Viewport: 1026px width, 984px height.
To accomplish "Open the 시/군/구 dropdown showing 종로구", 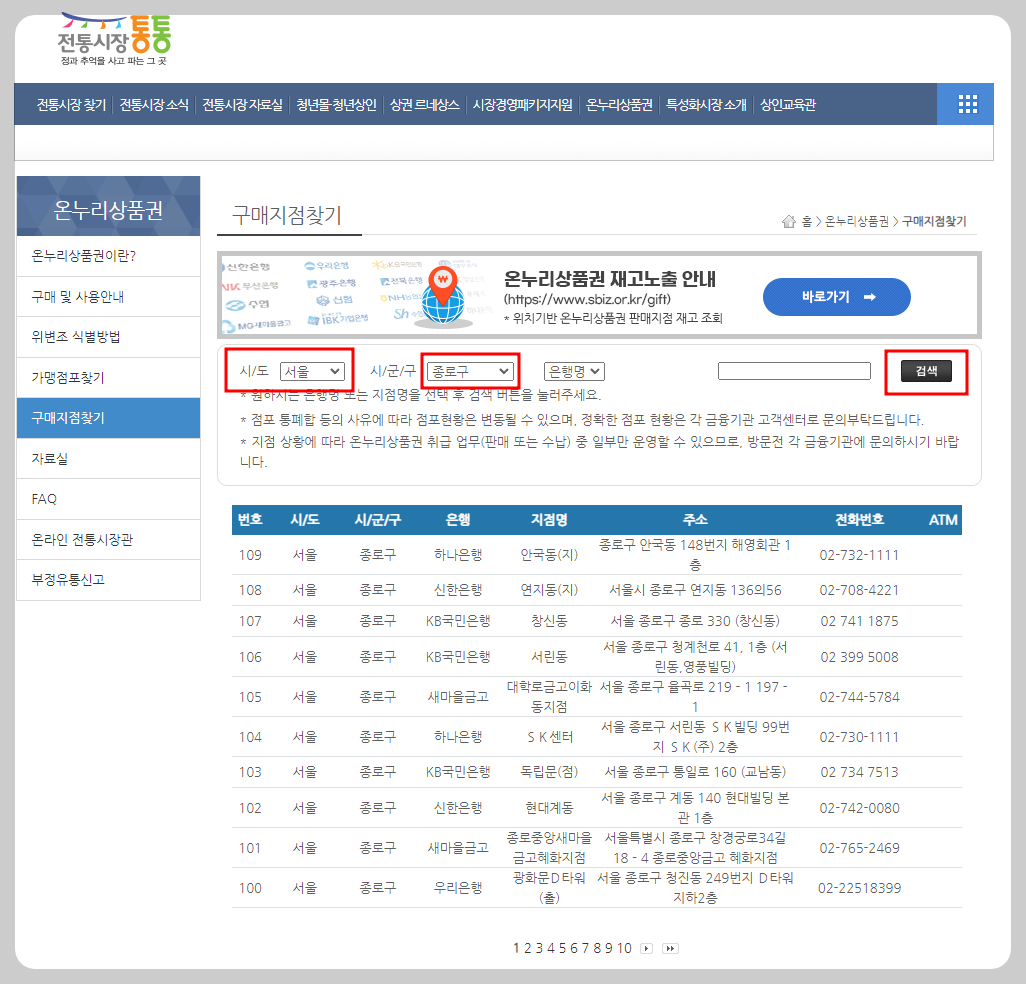I will [470, 370].
